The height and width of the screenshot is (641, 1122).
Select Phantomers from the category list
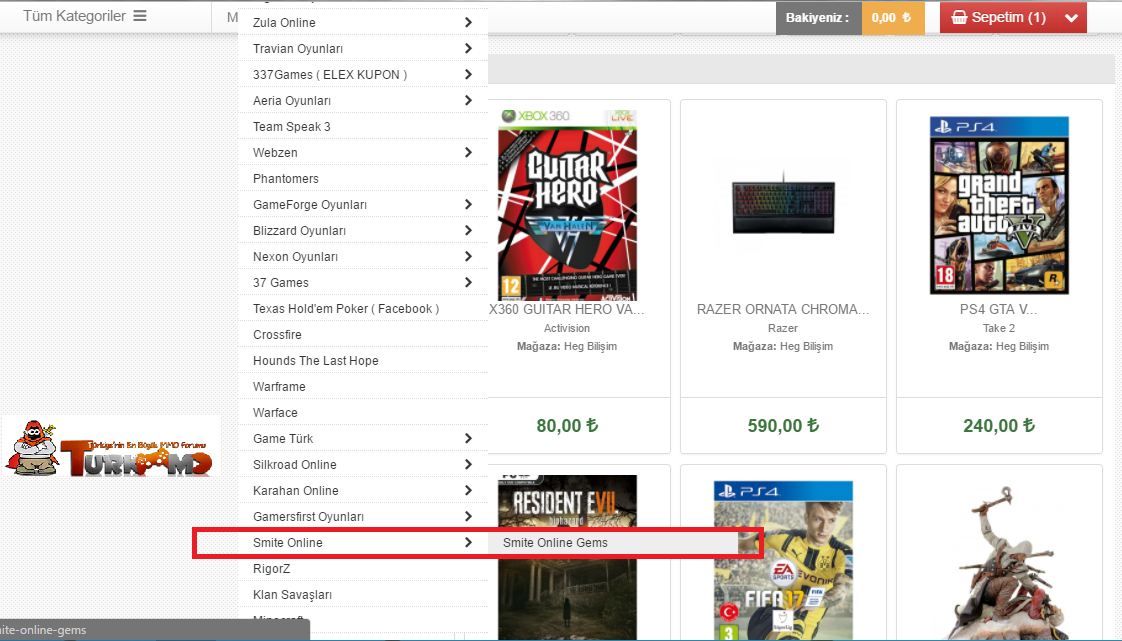286,179
